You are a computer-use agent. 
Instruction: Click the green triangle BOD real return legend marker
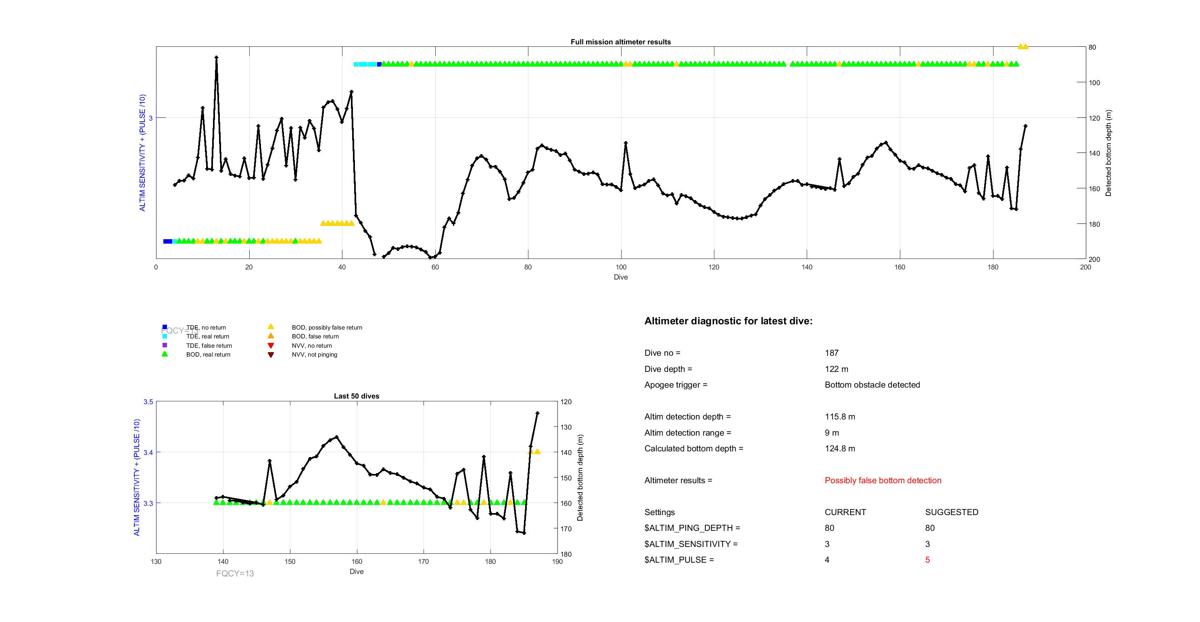point(164,354)
